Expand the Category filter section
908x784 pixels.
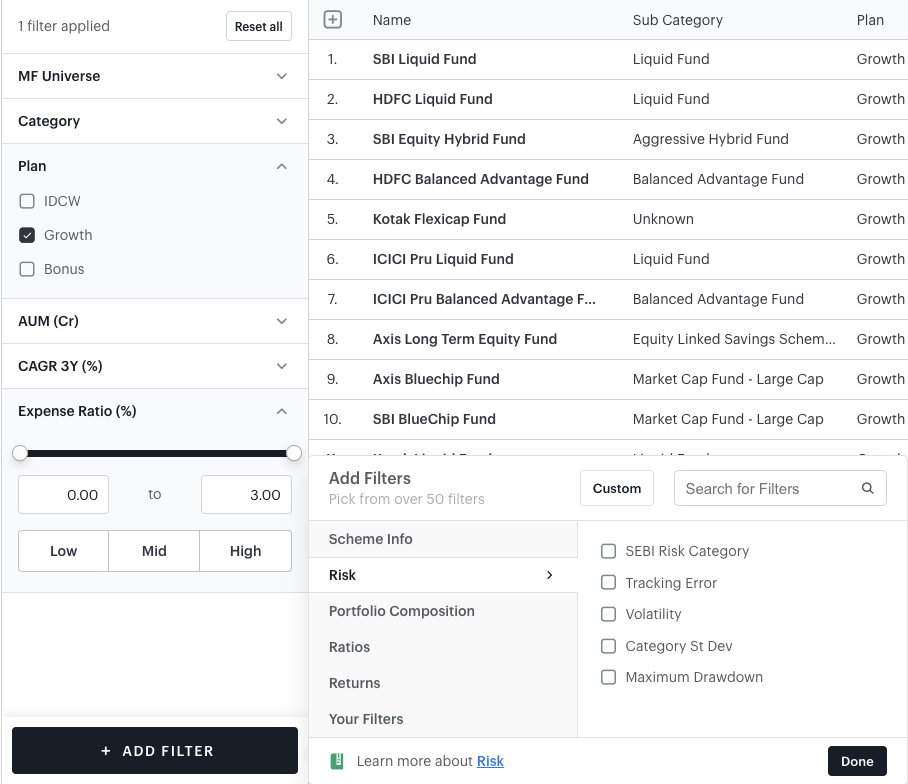click(155, 121)
